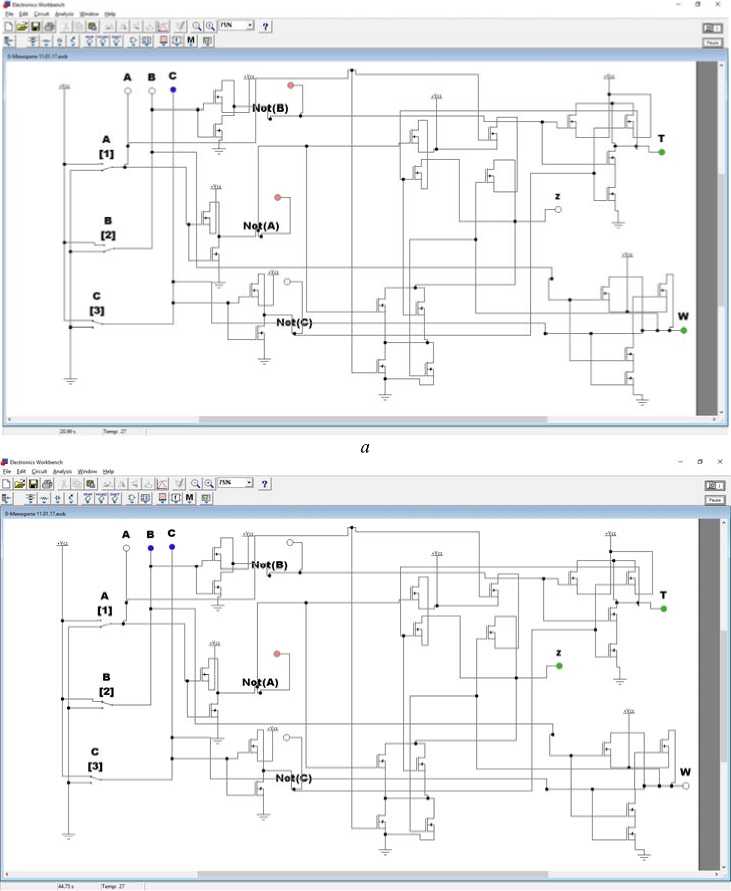Click horizontal scrollbar of top window
Screen dimensions: 731x891
pyautogui.click(x=364, y=420)
